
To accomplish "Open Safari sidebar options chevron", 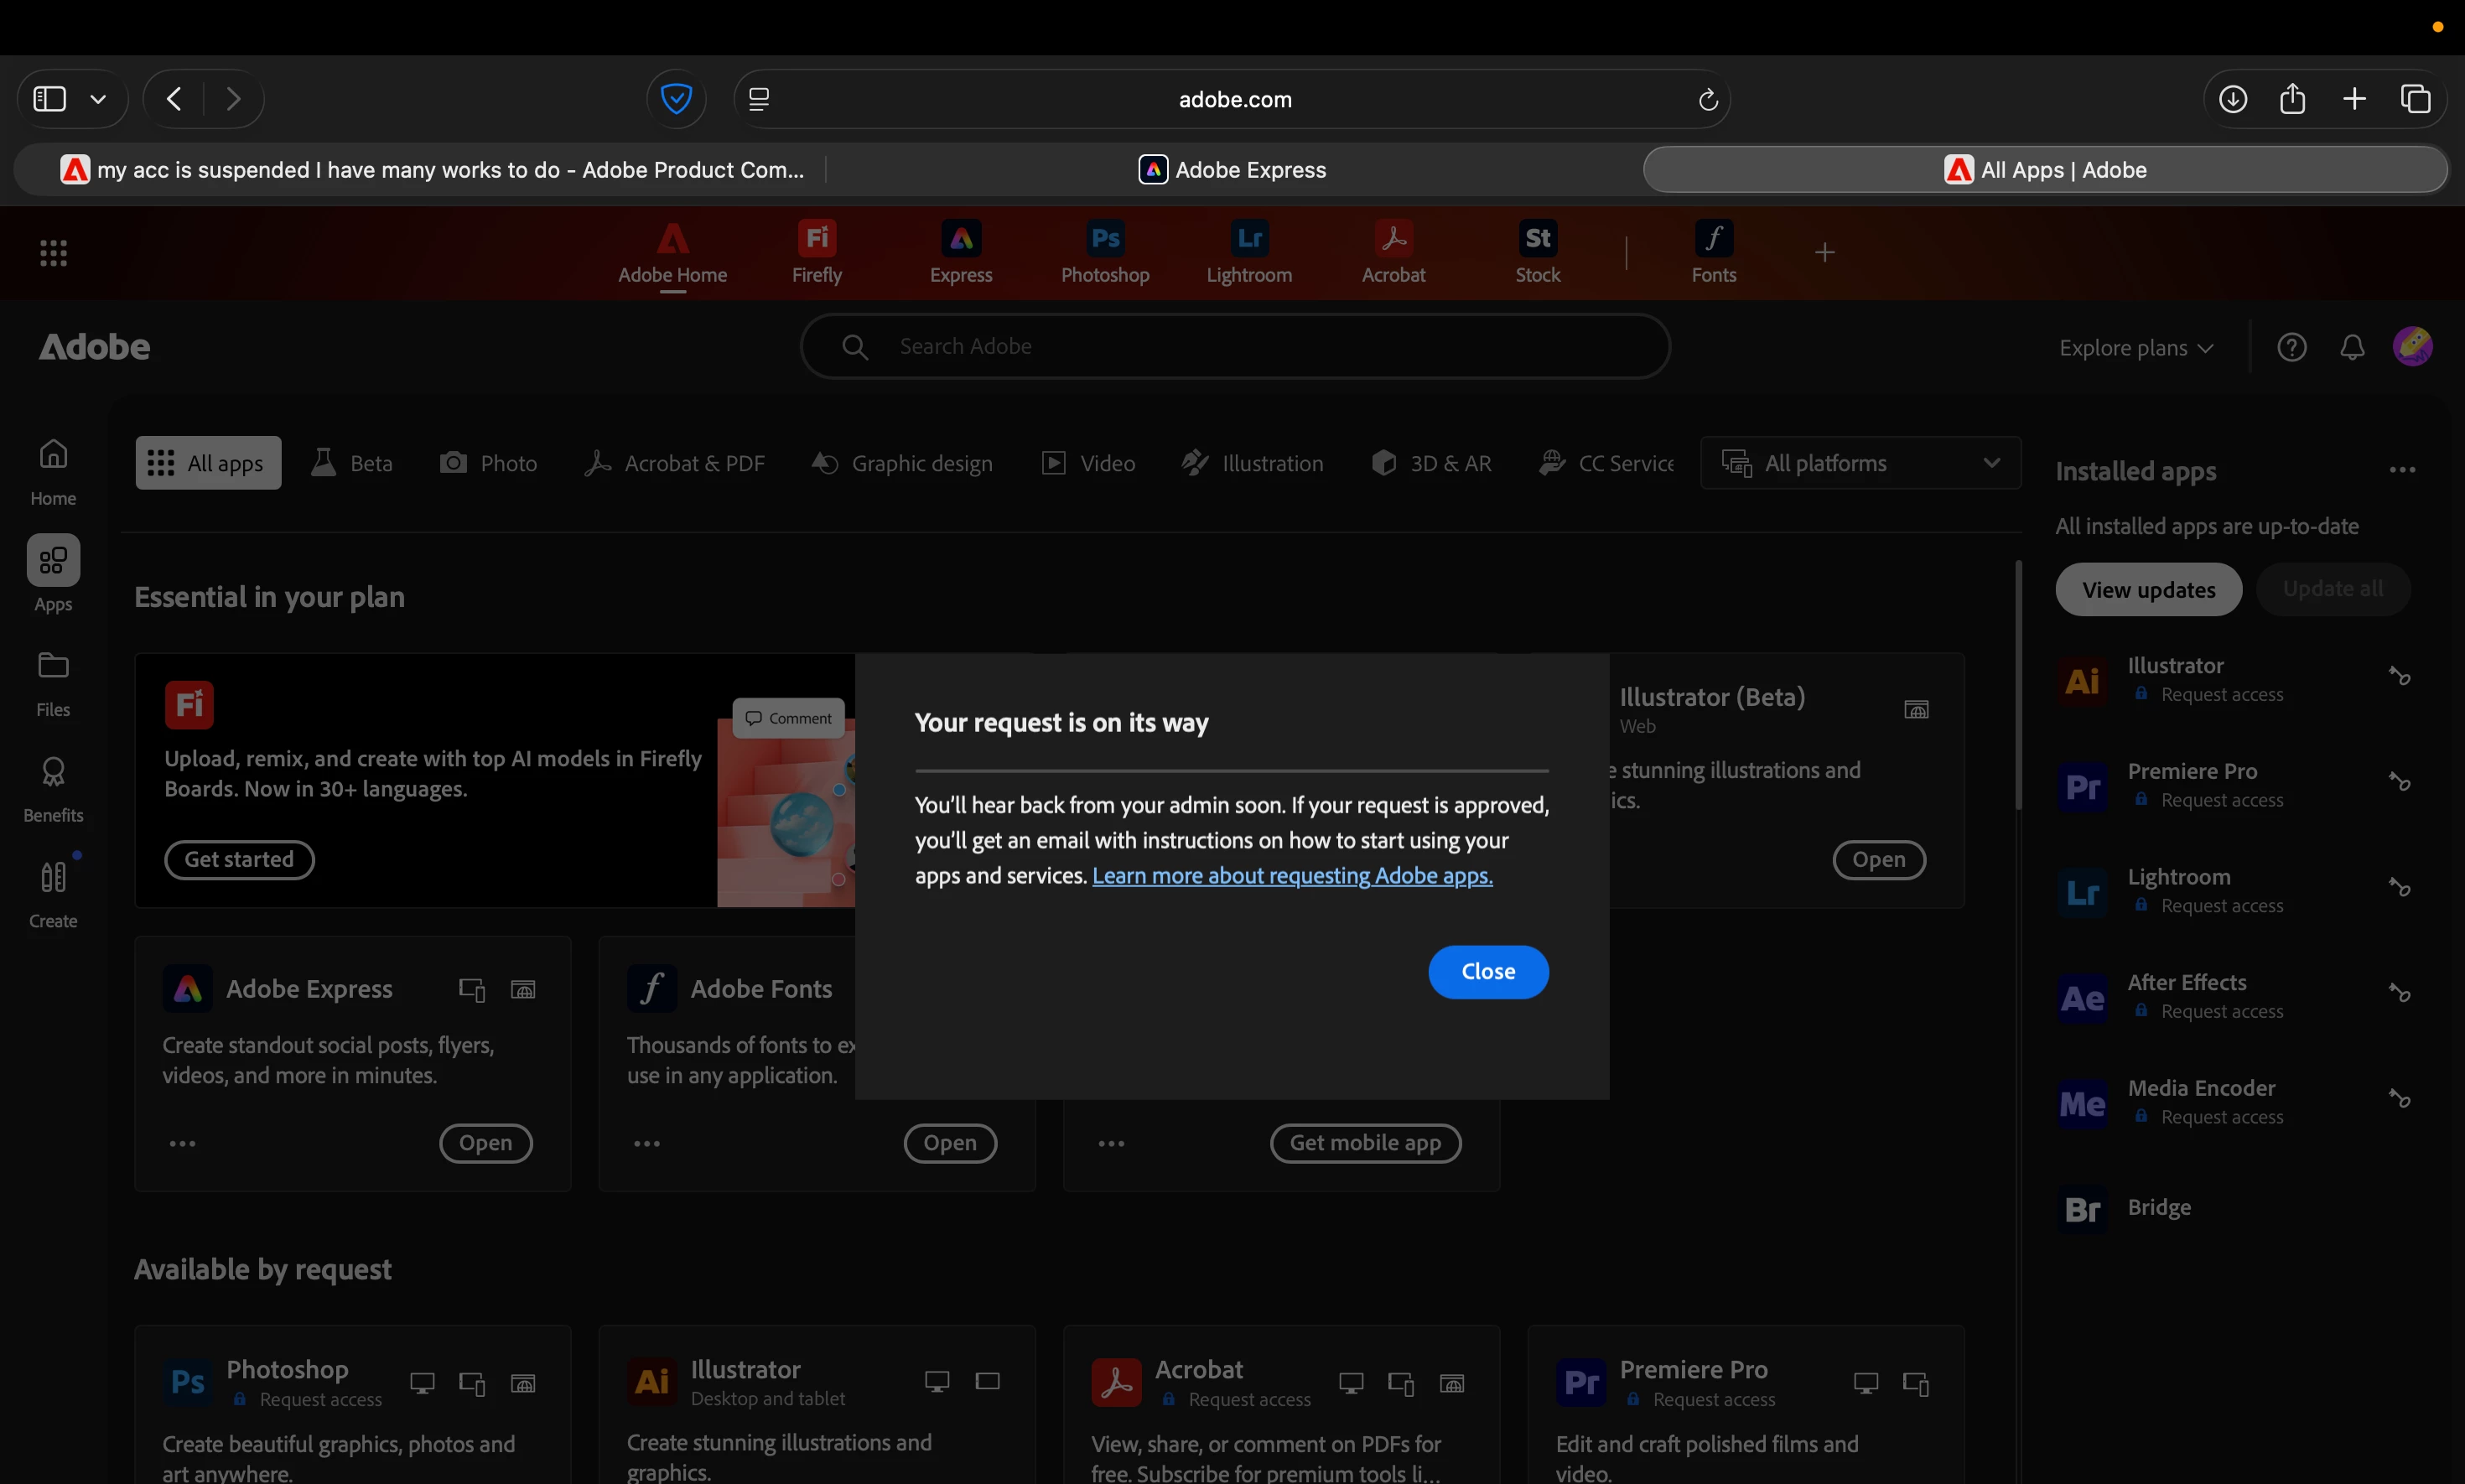I will 98,99.
